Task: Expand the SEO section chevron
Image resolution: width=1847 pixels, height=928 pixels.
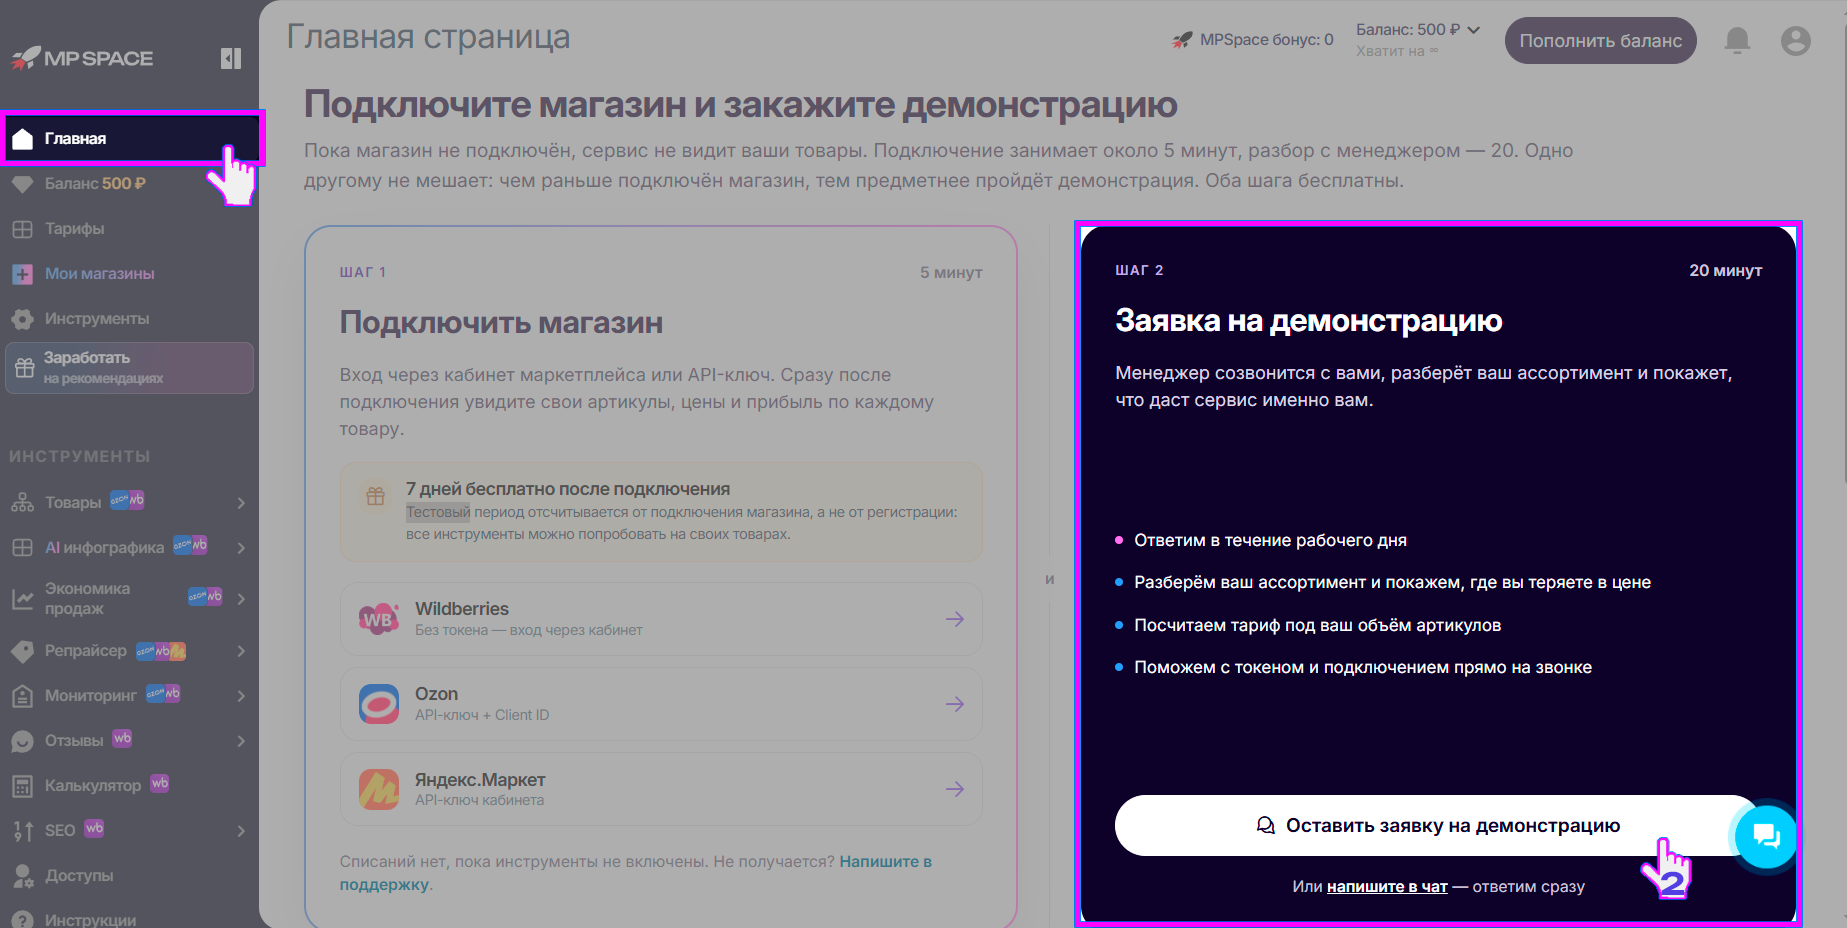Action: pos(241,831)
